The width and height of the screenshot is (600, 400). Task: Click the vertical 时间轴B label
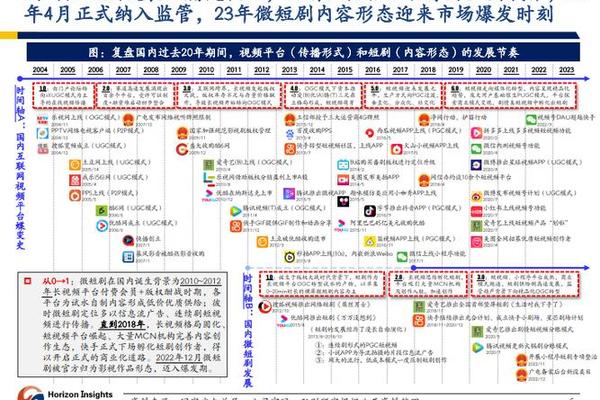click(x=248, y=291)
